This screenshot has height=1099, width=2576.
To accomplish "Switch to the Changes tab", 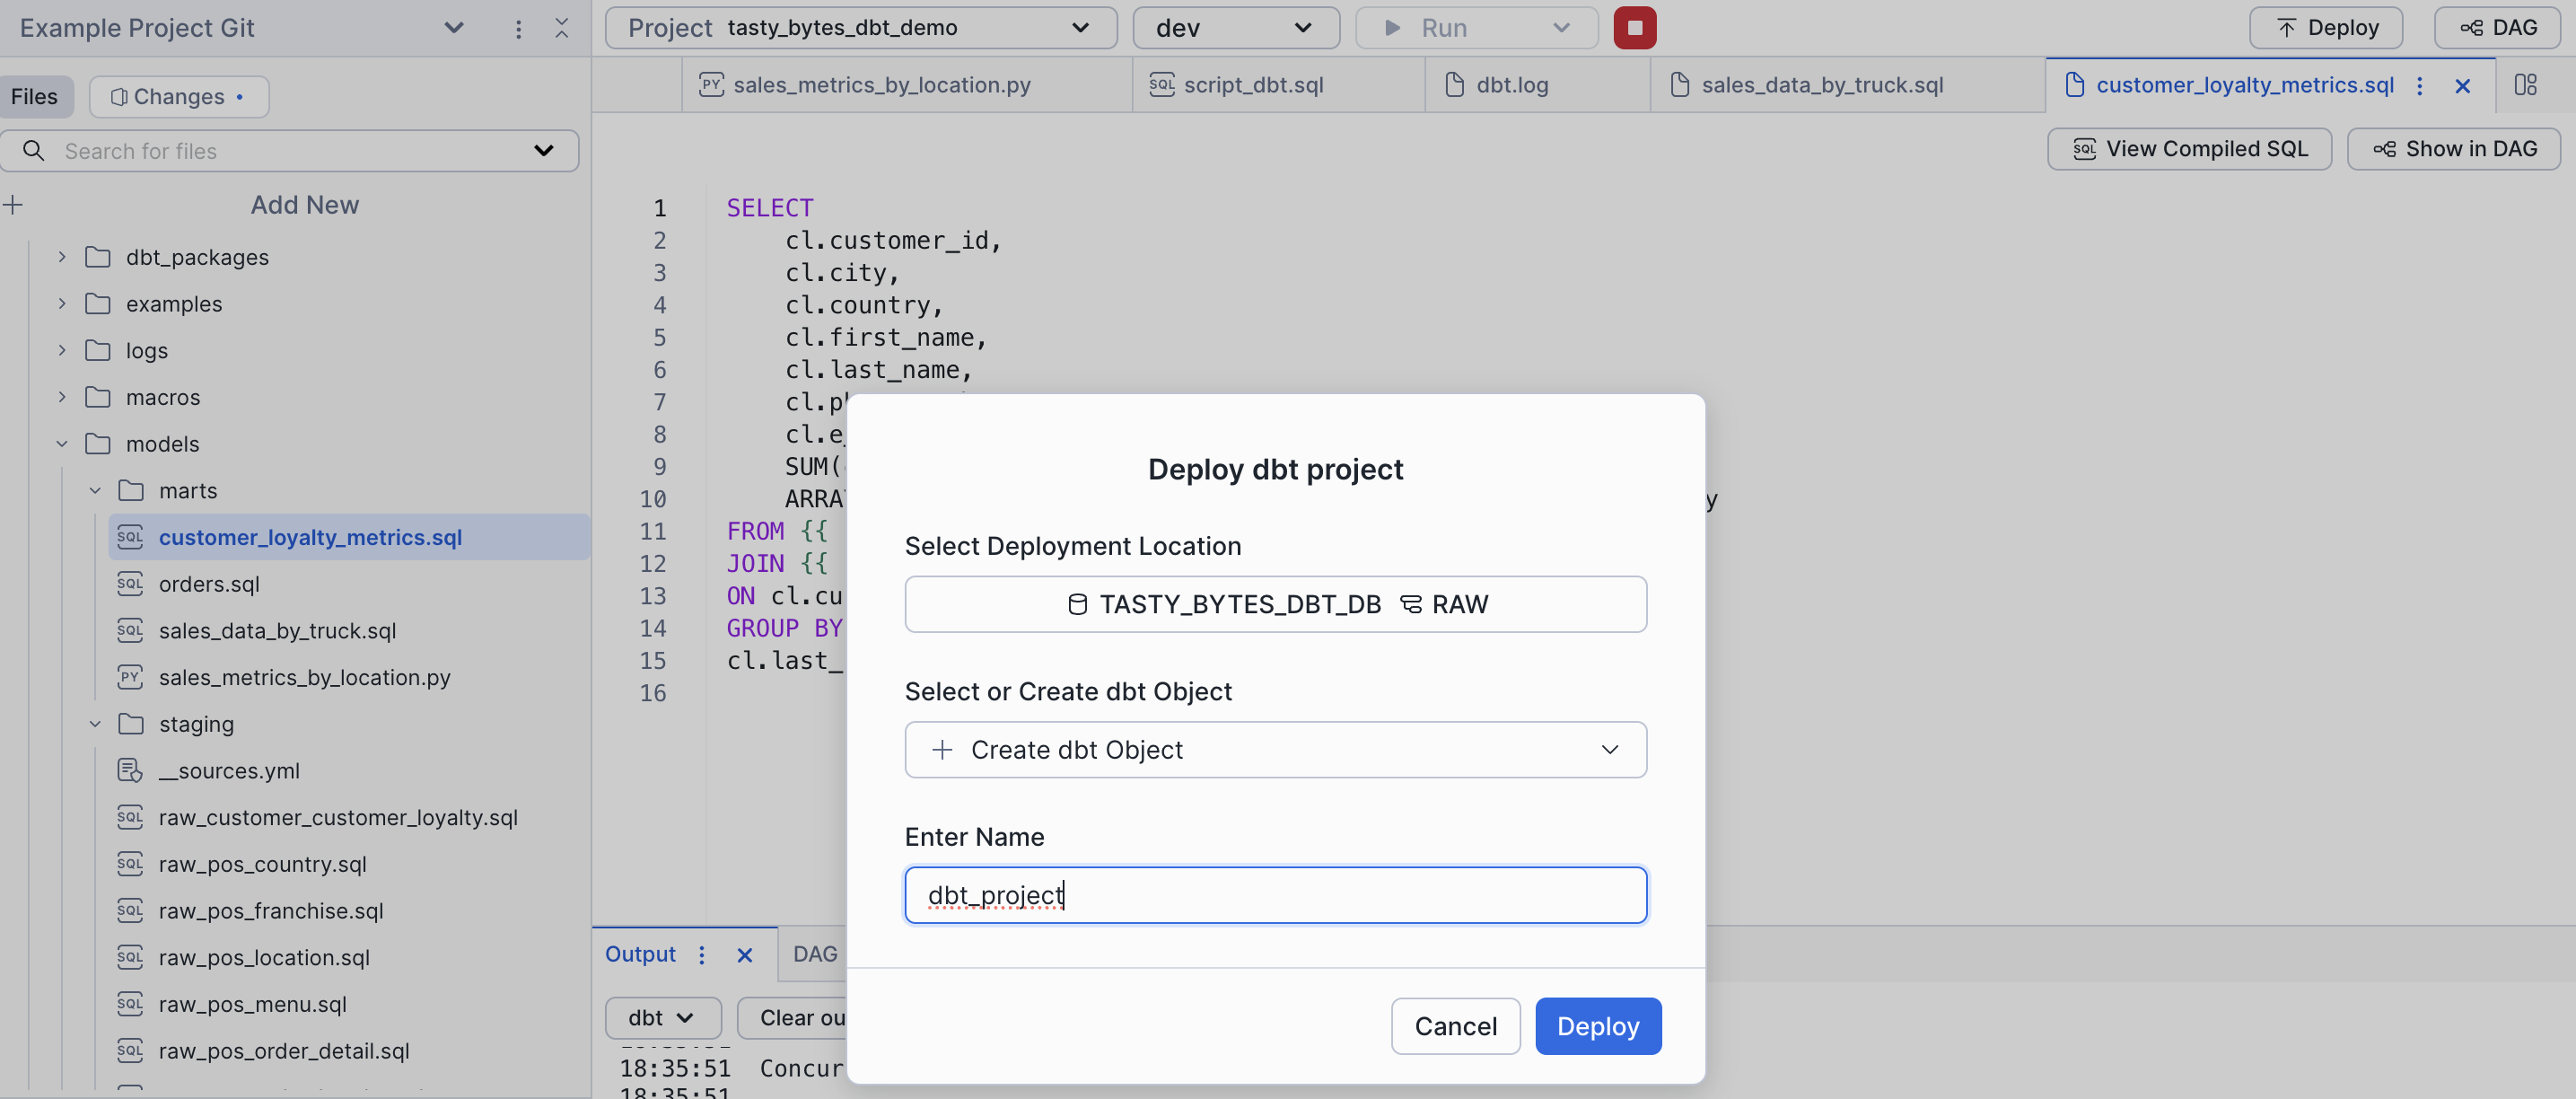I will point(179,97).
